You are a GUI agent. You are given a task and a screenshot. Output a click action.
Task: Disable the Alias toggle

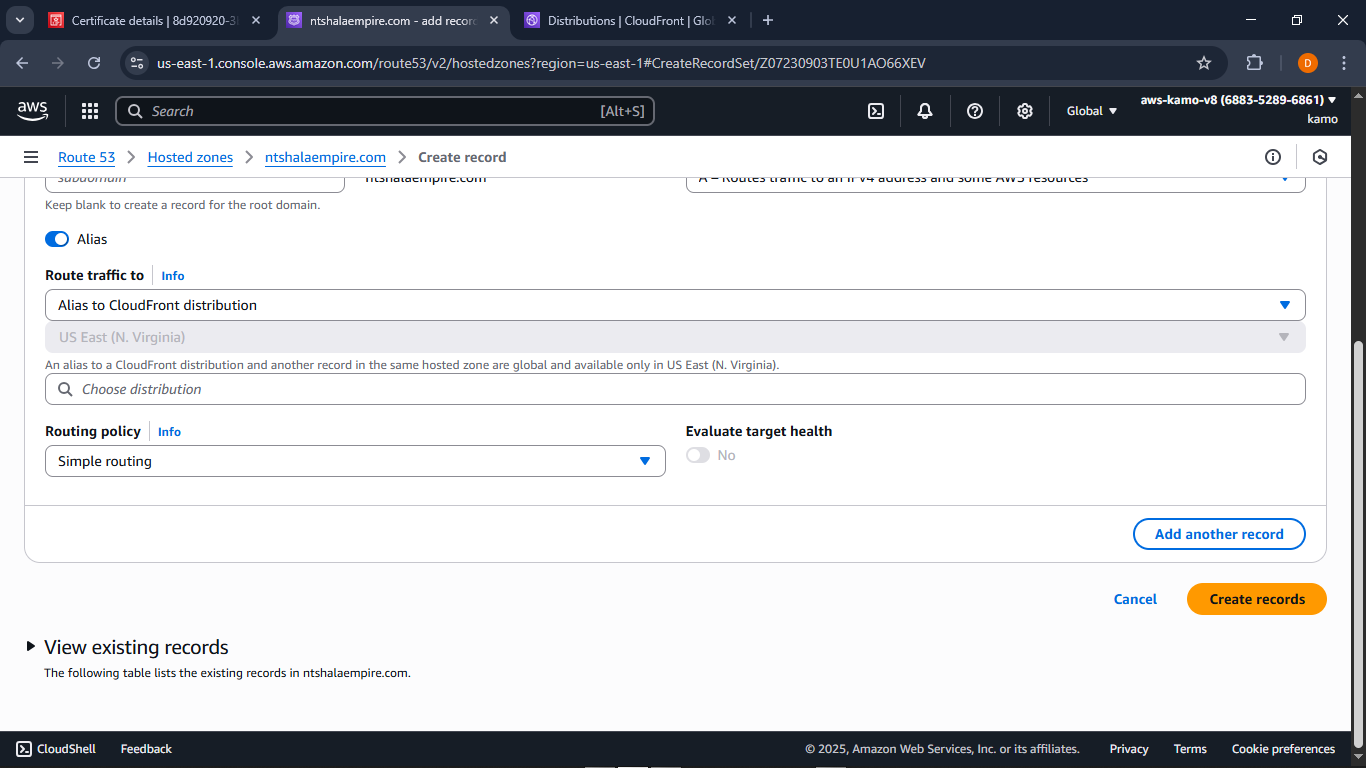(x=57, y=239)
